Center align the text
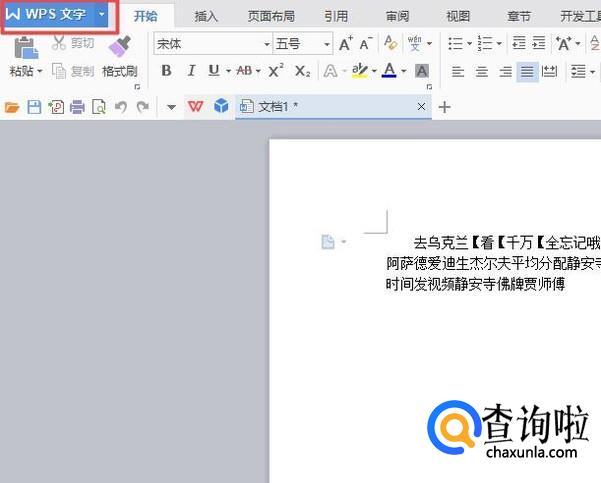Viewport: 601px width, 483px height. [x=482, y=72]
